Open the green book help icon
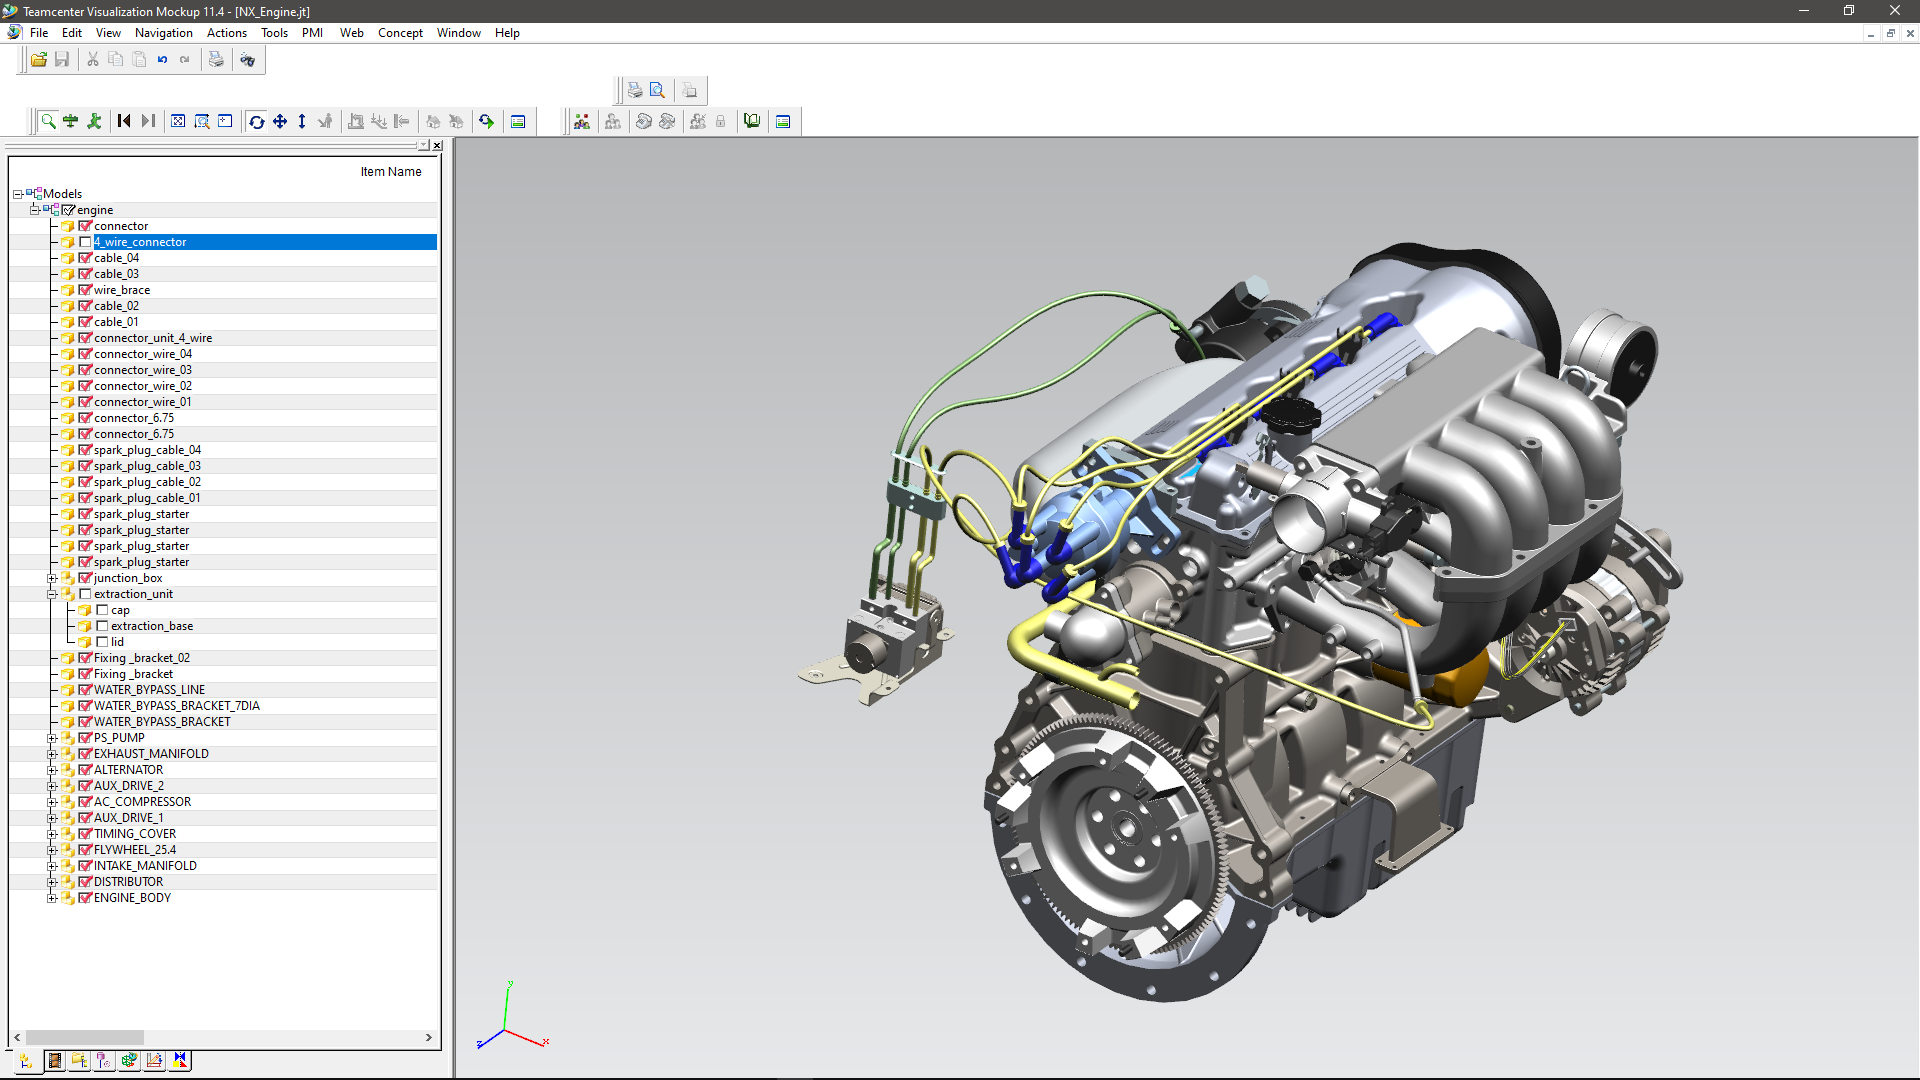Image resolution: width=1920 pixels, height=1080 pixels. click(x=752, y=121)
